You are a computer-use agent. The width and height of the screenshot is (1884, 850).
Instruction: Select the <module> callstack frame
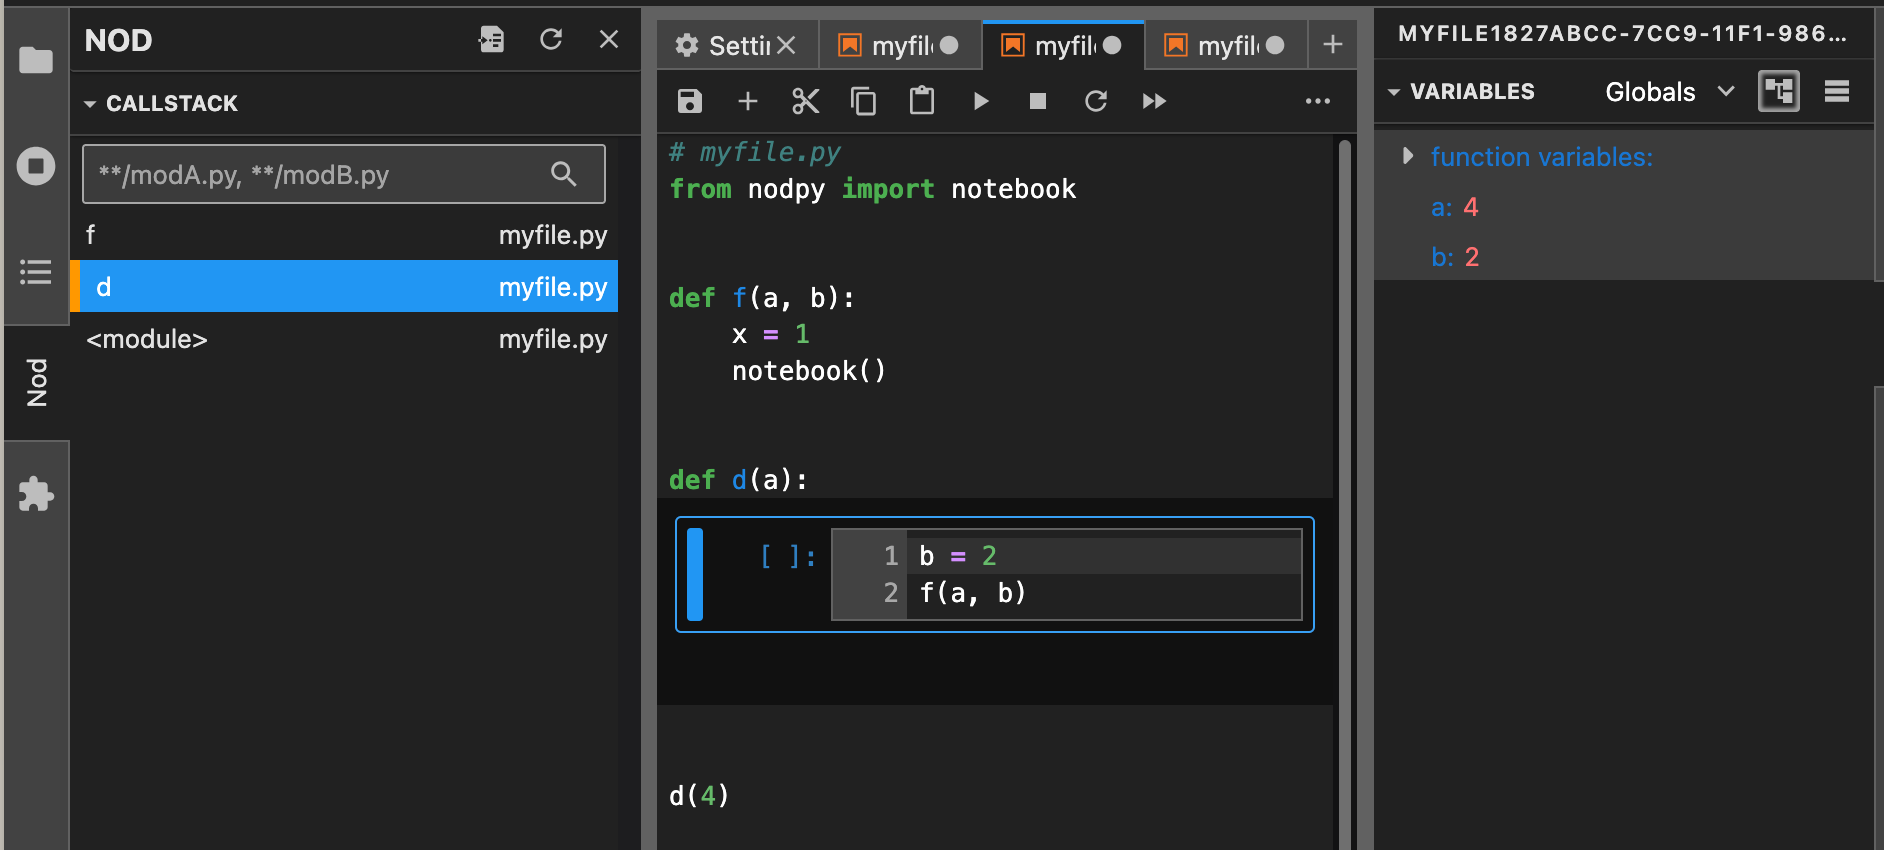tap(344, 339)
